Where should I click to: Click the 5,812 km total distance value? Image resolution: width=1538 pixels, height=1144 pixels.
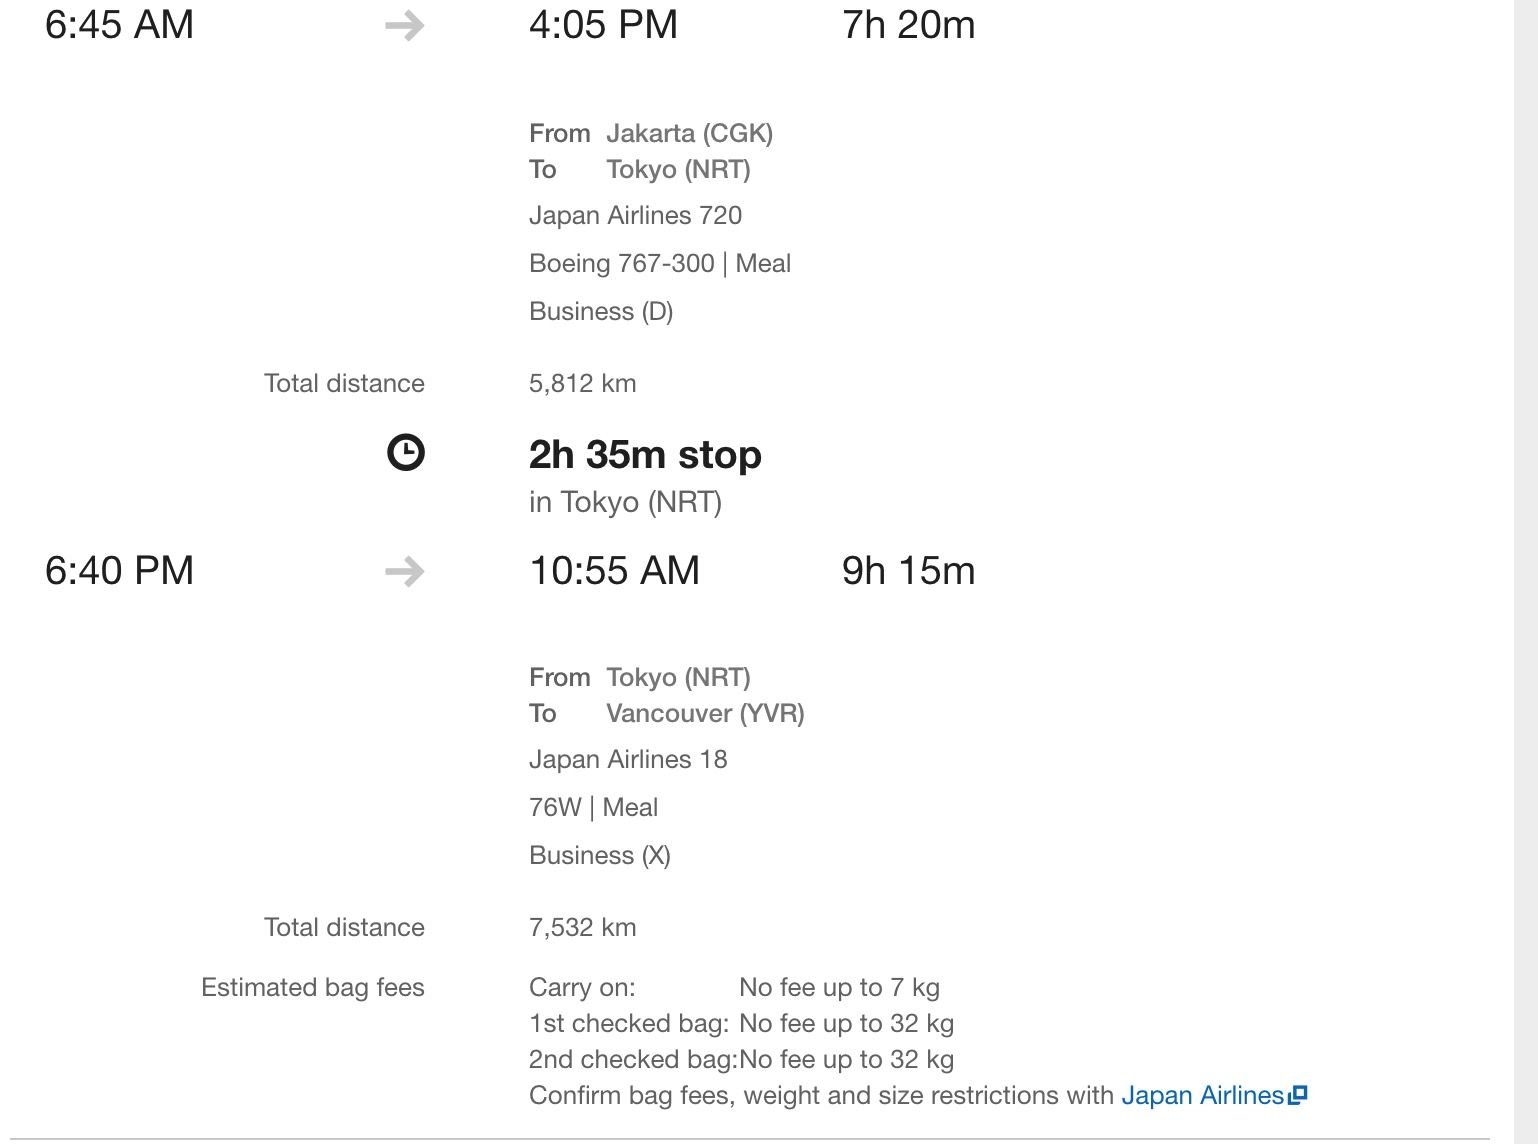click(582, 384)
